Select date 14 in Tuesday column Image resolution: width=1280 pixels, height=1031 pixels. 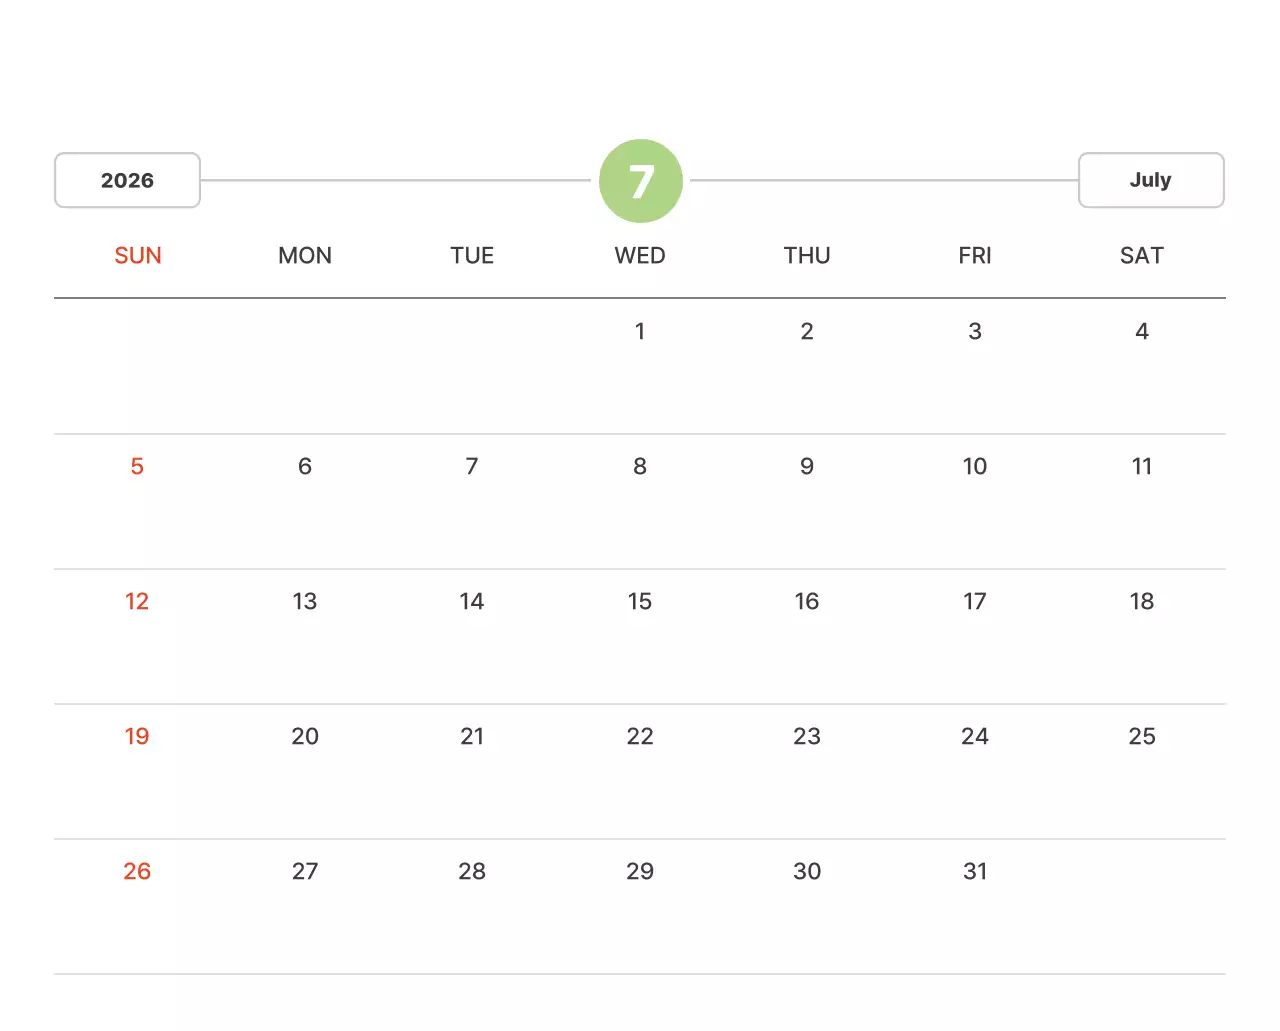472,602
